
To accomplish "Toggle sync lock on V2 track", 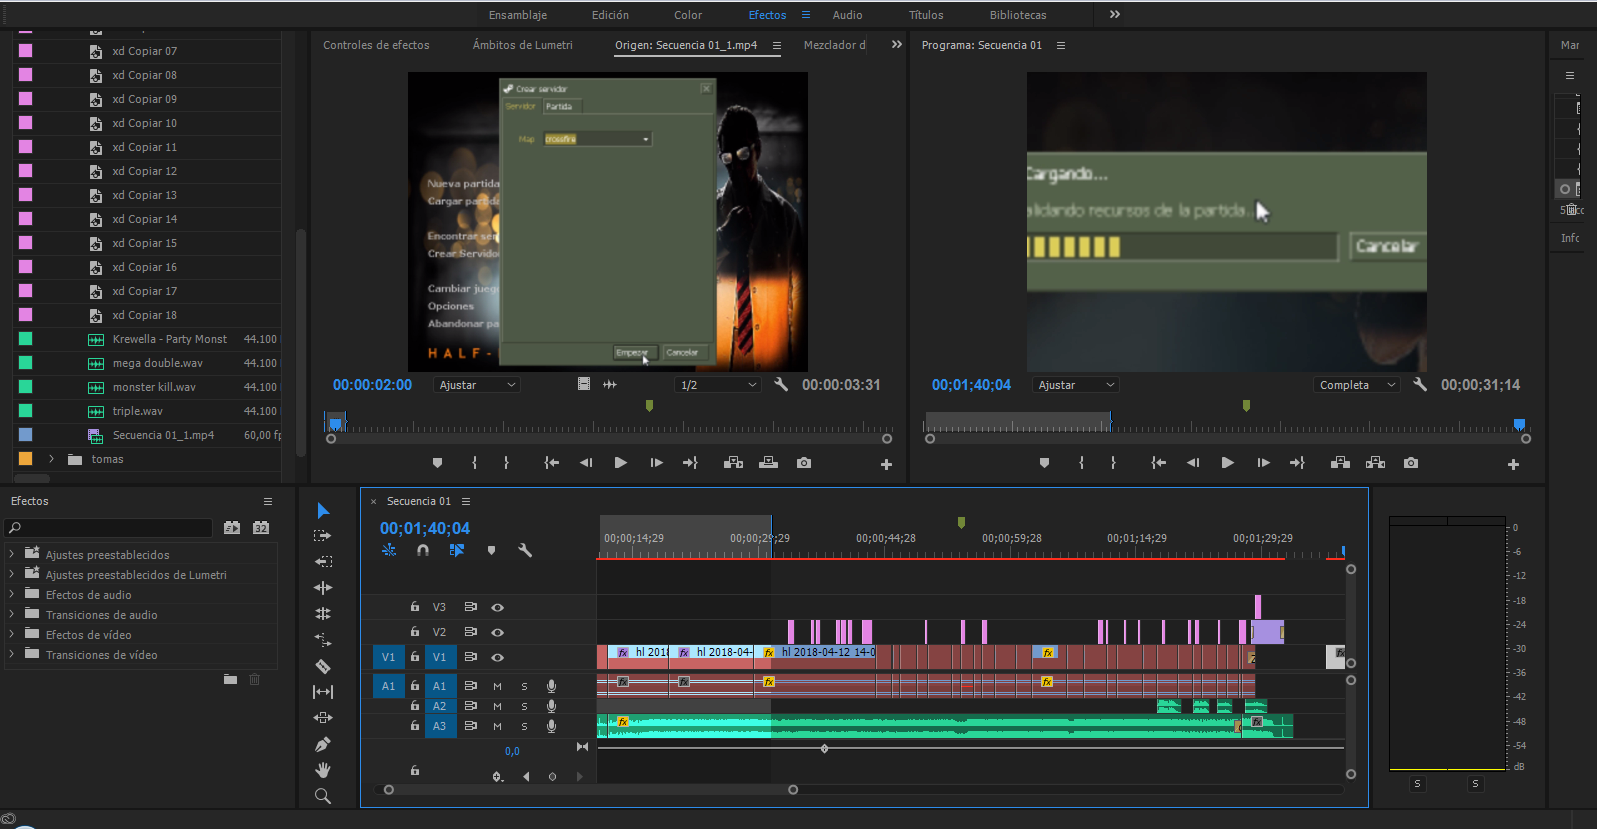I will point(470,632).
